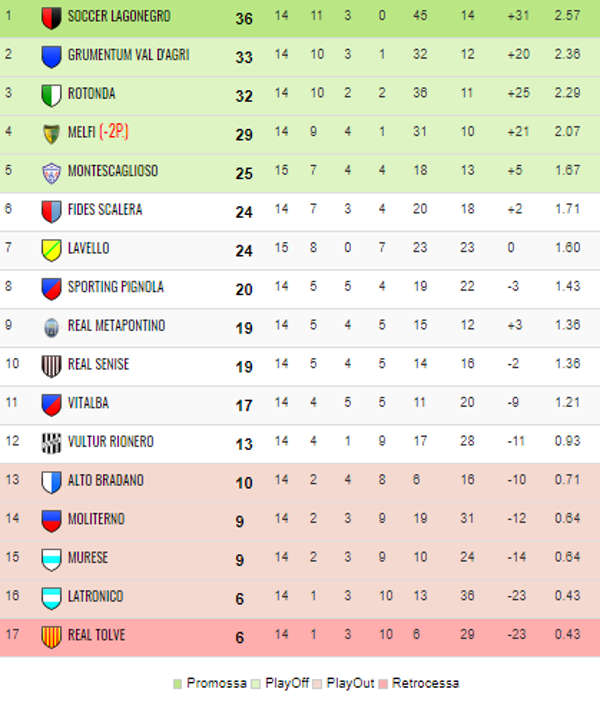Screen dimensions: 600x702
Task: Click the Soccer Lagonegro red-black crest
Action: click(51, 18)
